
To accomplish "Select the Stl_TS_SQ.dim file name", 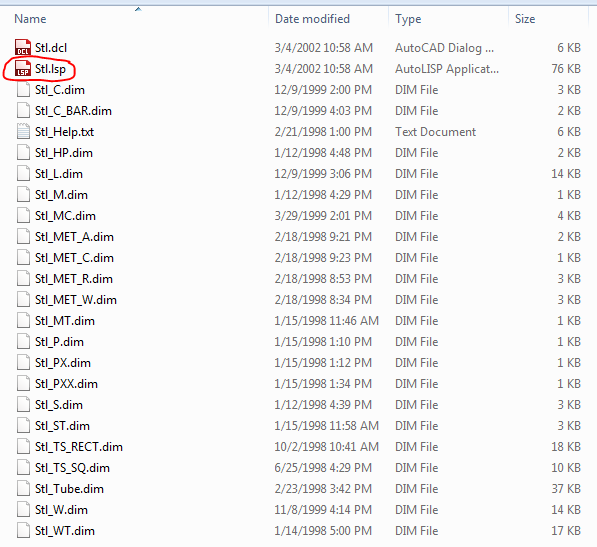I will point(72,468).
